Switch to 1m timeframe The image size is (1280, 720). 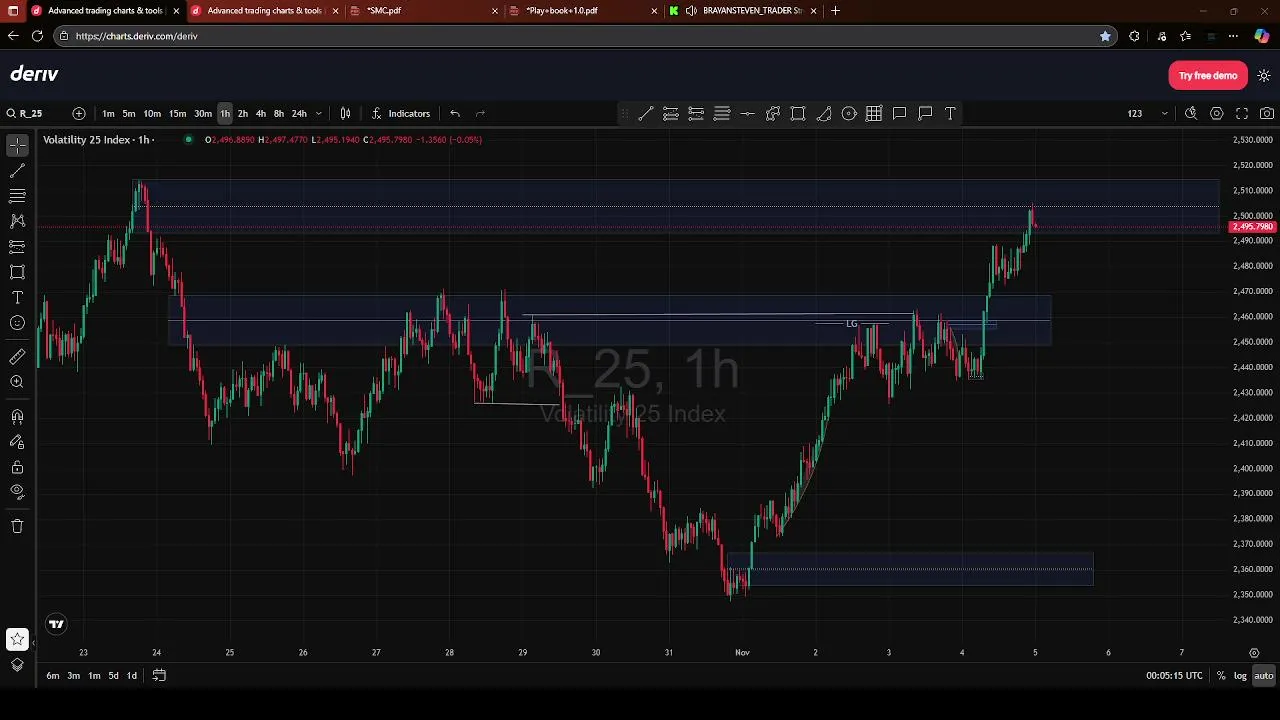pyautogui.click(x=108, y=113)
